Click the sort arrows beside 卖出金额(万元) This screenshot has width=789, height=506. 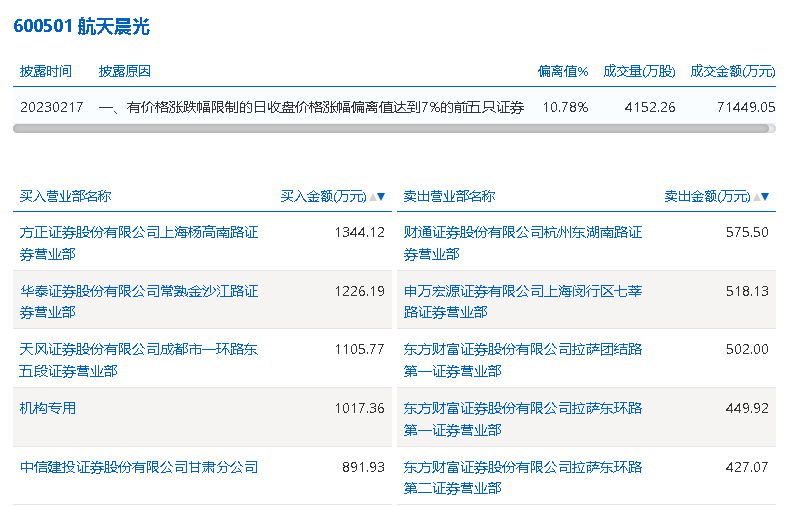coord(763,197)
